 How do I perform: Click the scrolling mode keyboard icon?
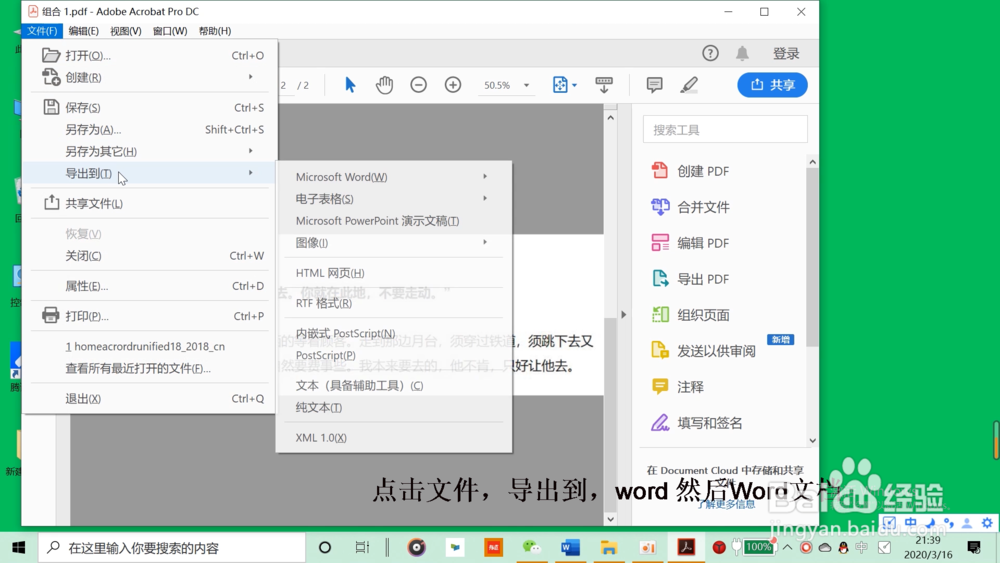pos(603,85)
